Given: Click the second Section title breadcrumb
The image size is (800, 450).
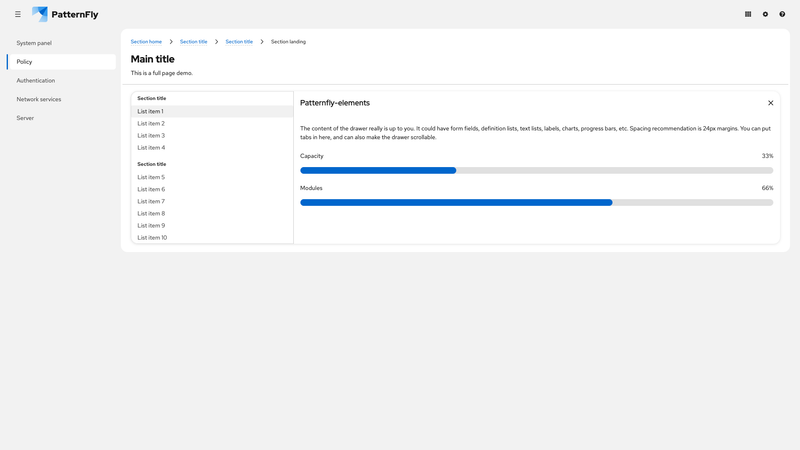Looking at the screenshot, I should pos(239,42).
